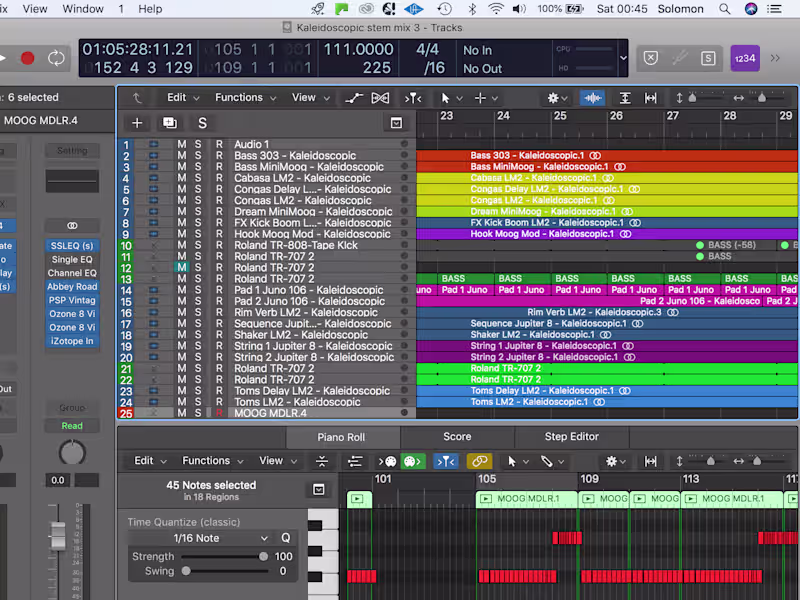Click the automation curve icon in Tracks toolbar
The height and width of the screenshot is (600, 800).
click(353, 98)
